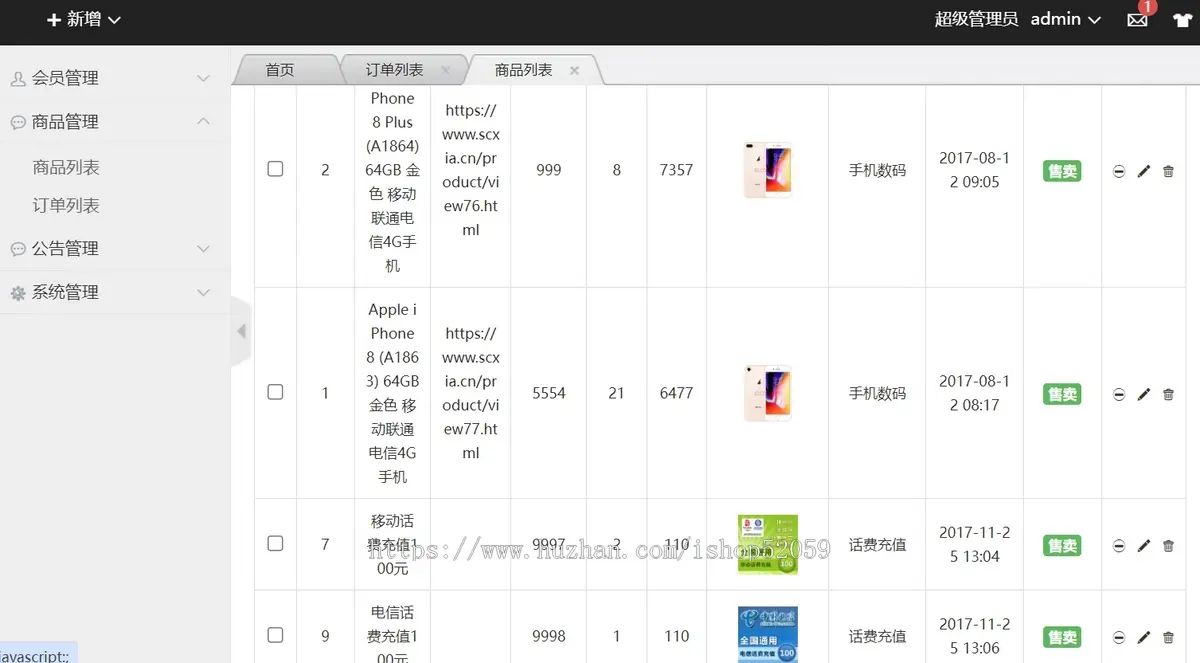
Task: Expand the 系统管理 menu section
Action: click(110, 292)
